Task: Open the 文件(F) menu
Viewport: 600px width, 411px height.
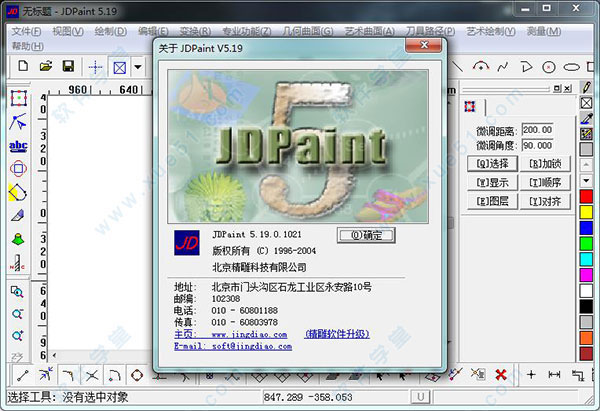Action: tap(26, 31)
